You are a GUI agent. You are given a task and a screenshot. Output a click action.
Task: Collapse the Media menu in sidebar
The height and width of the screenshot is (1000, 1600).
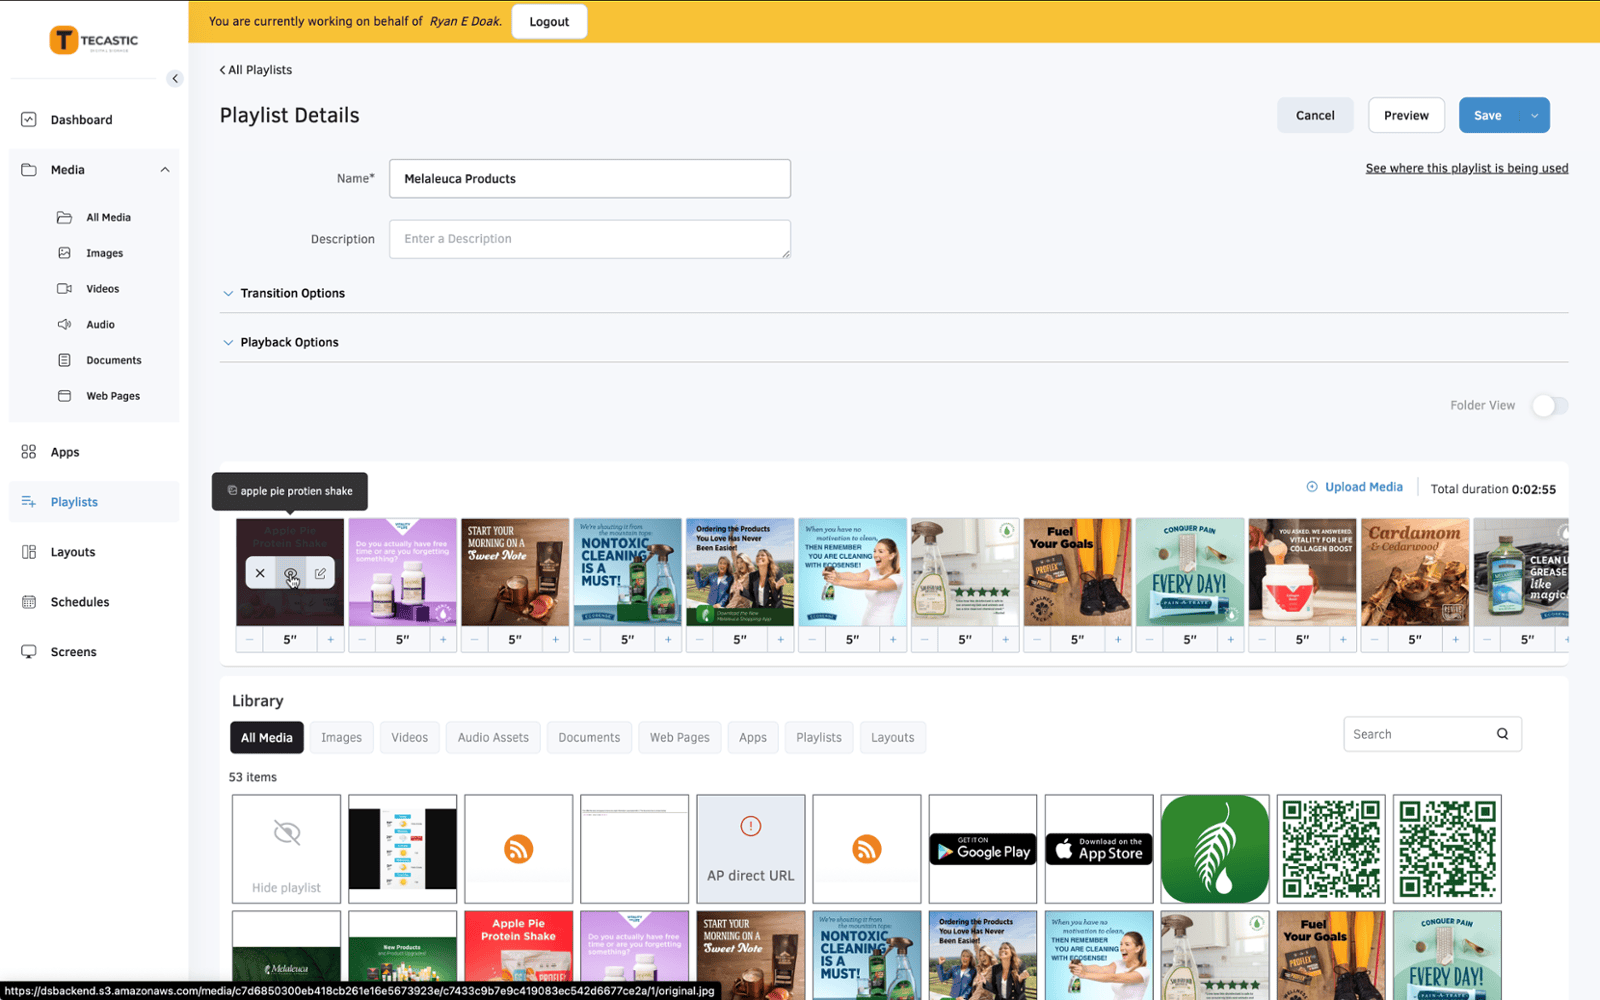165,170
